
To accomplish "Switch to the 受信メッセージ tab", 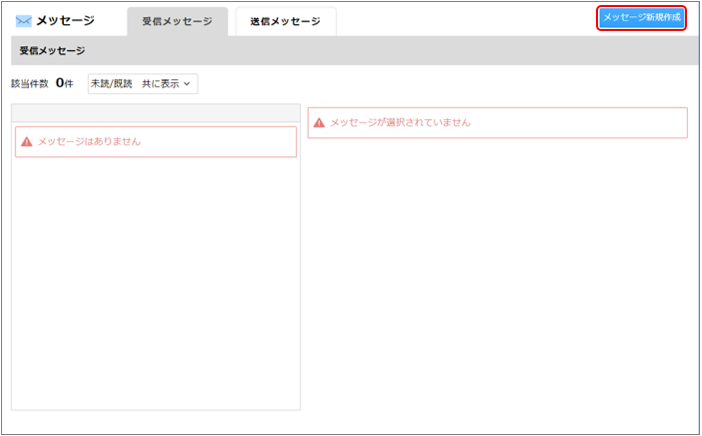I will click(177, 21).
